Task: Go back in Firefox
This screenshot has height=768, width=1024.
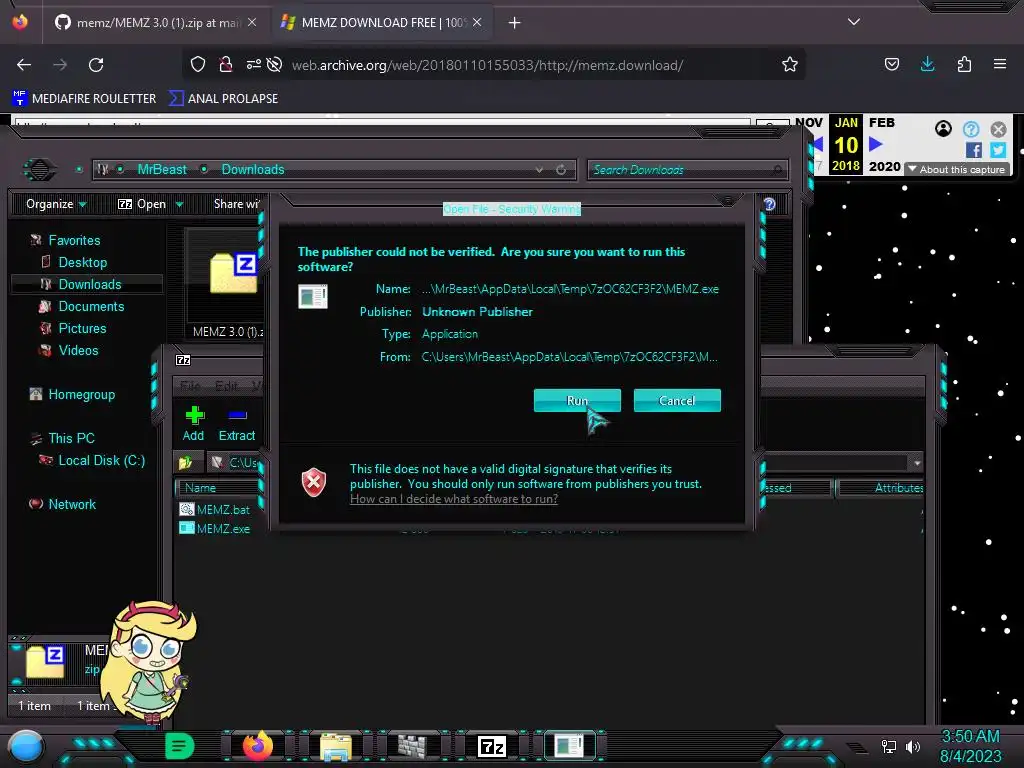Action: 24,65
